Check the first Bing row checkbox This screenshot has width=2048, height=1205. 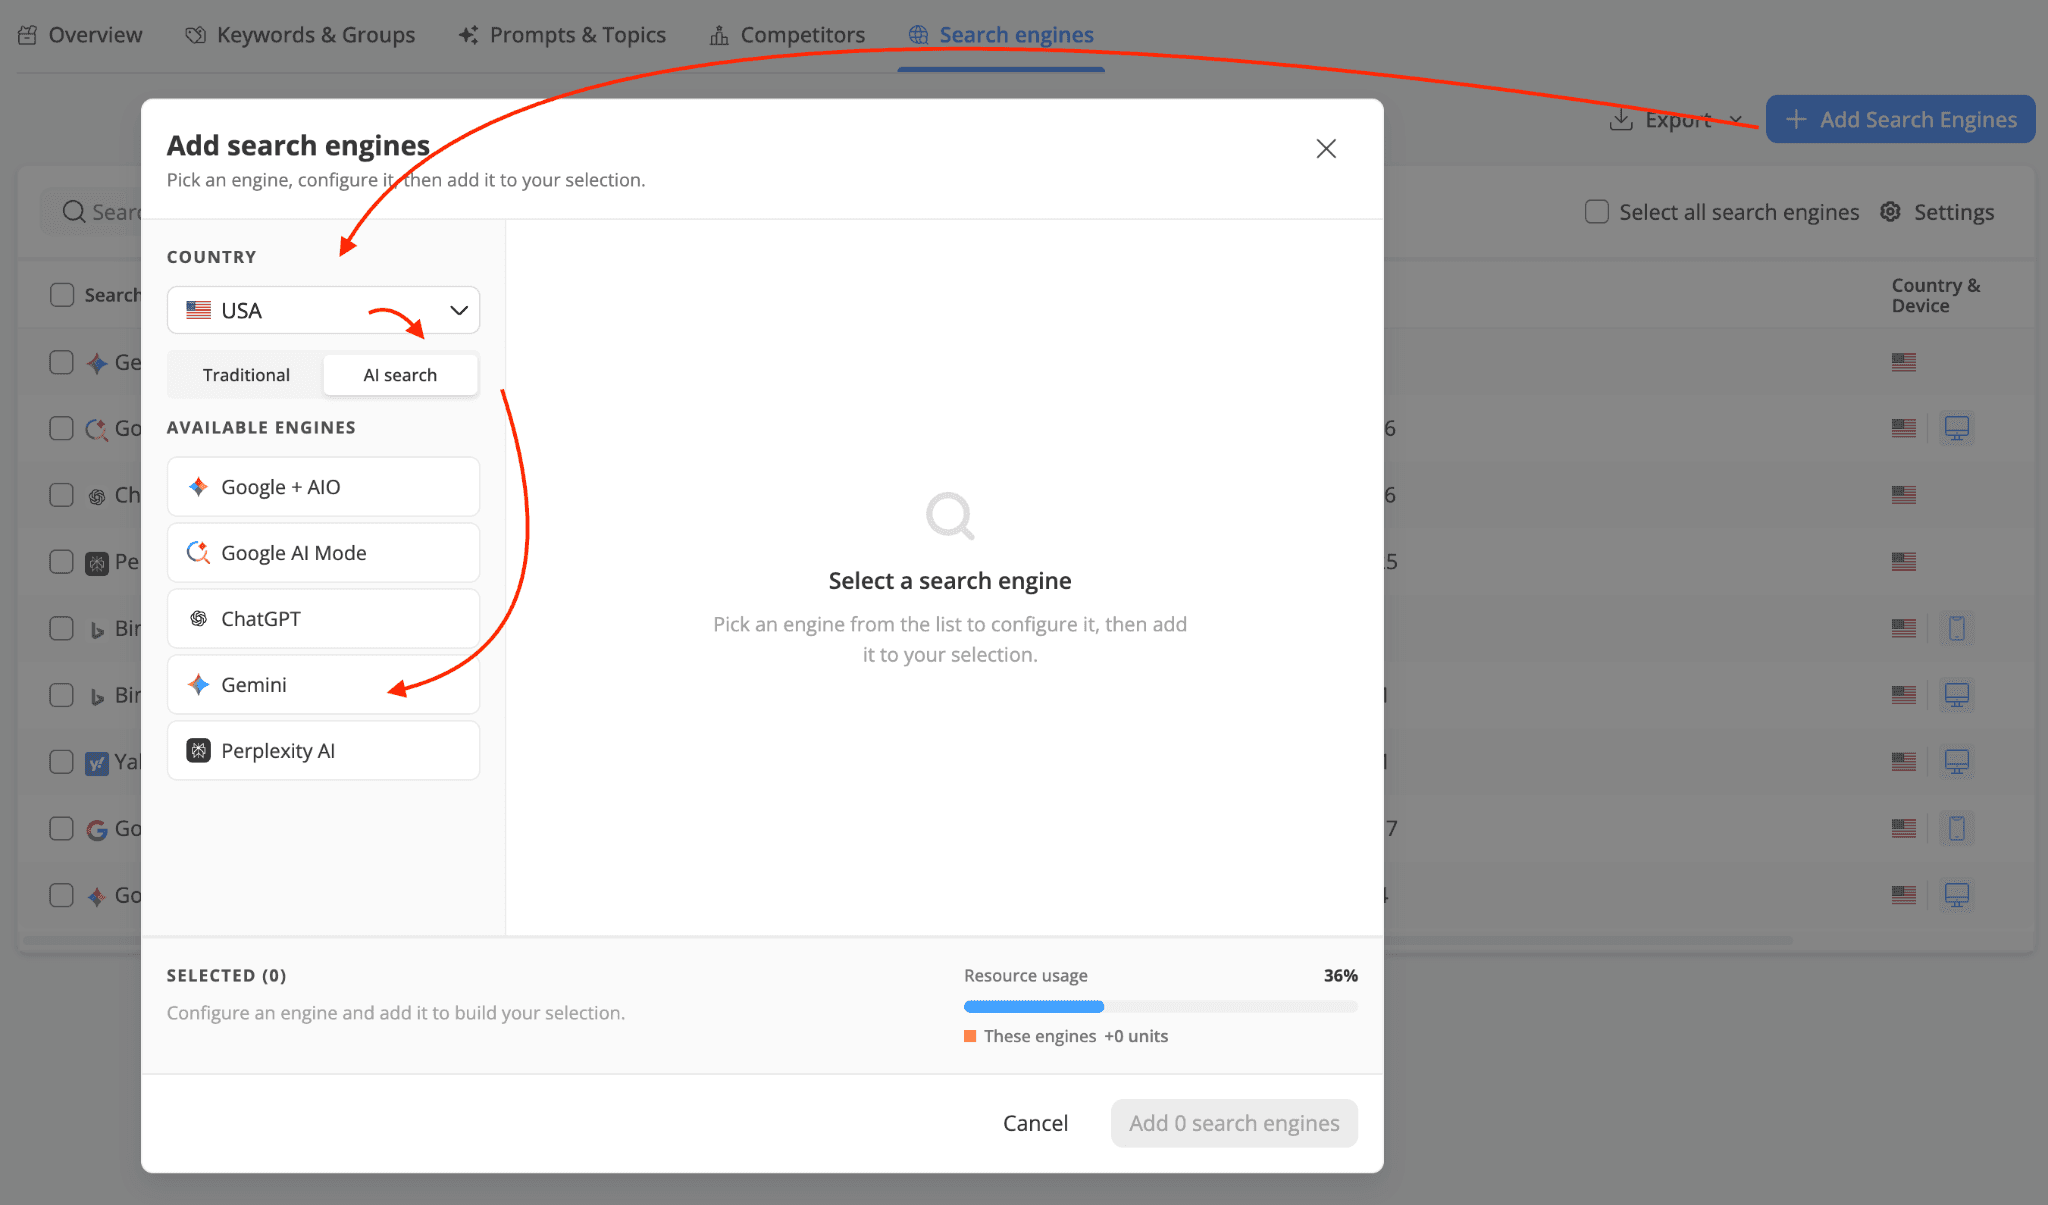tap(62, 628)
